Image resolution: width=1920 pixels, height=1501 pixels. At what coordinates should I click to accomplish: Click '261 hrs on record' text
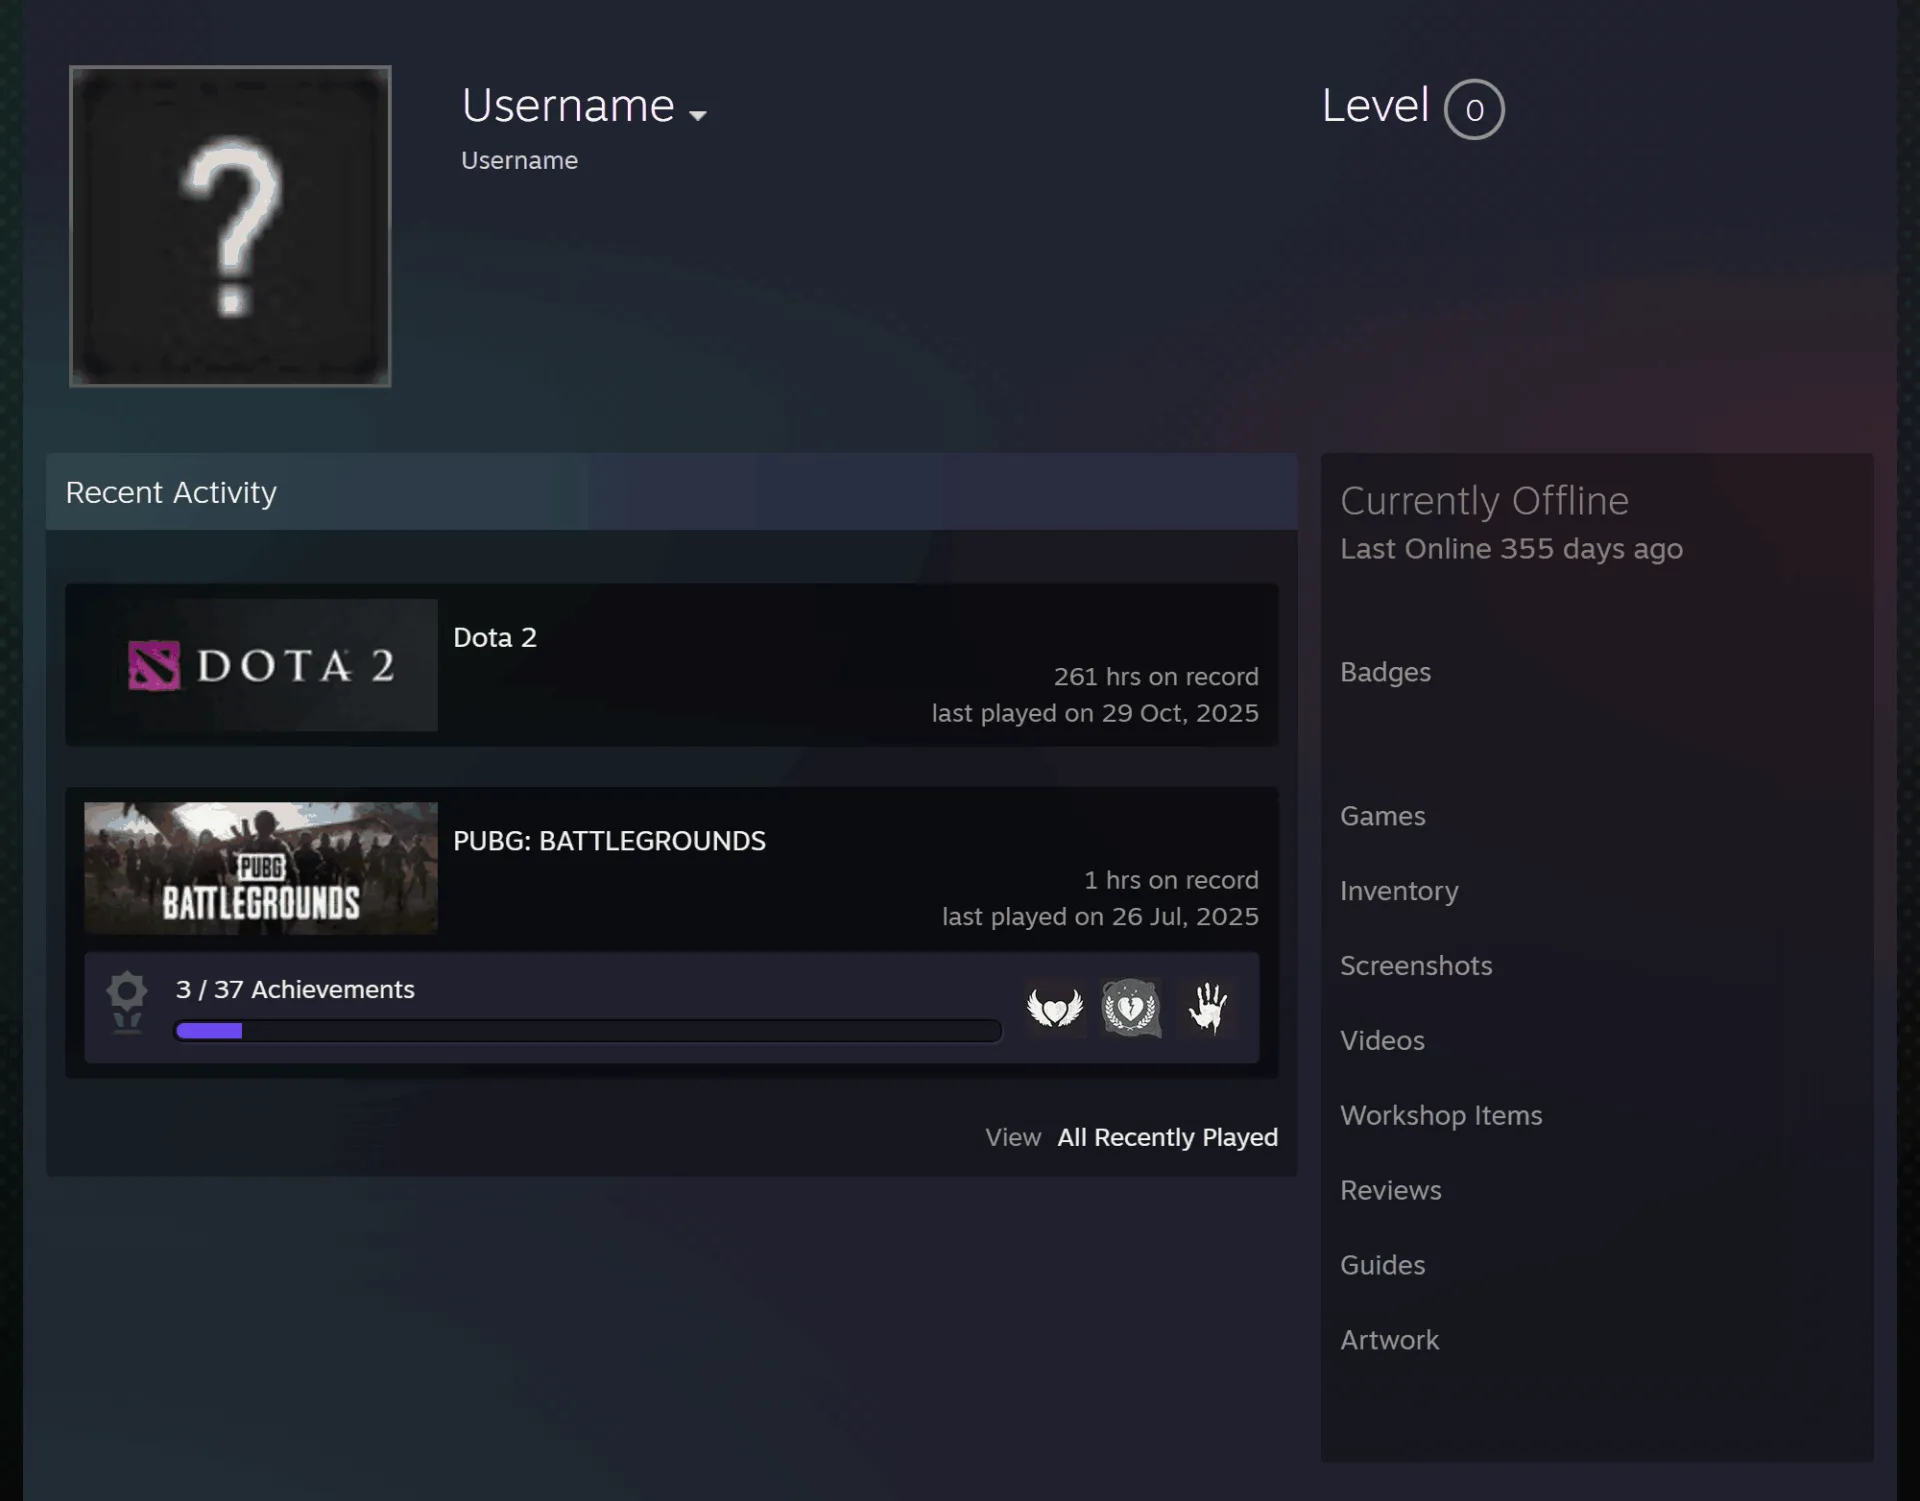click(1156, 677)
